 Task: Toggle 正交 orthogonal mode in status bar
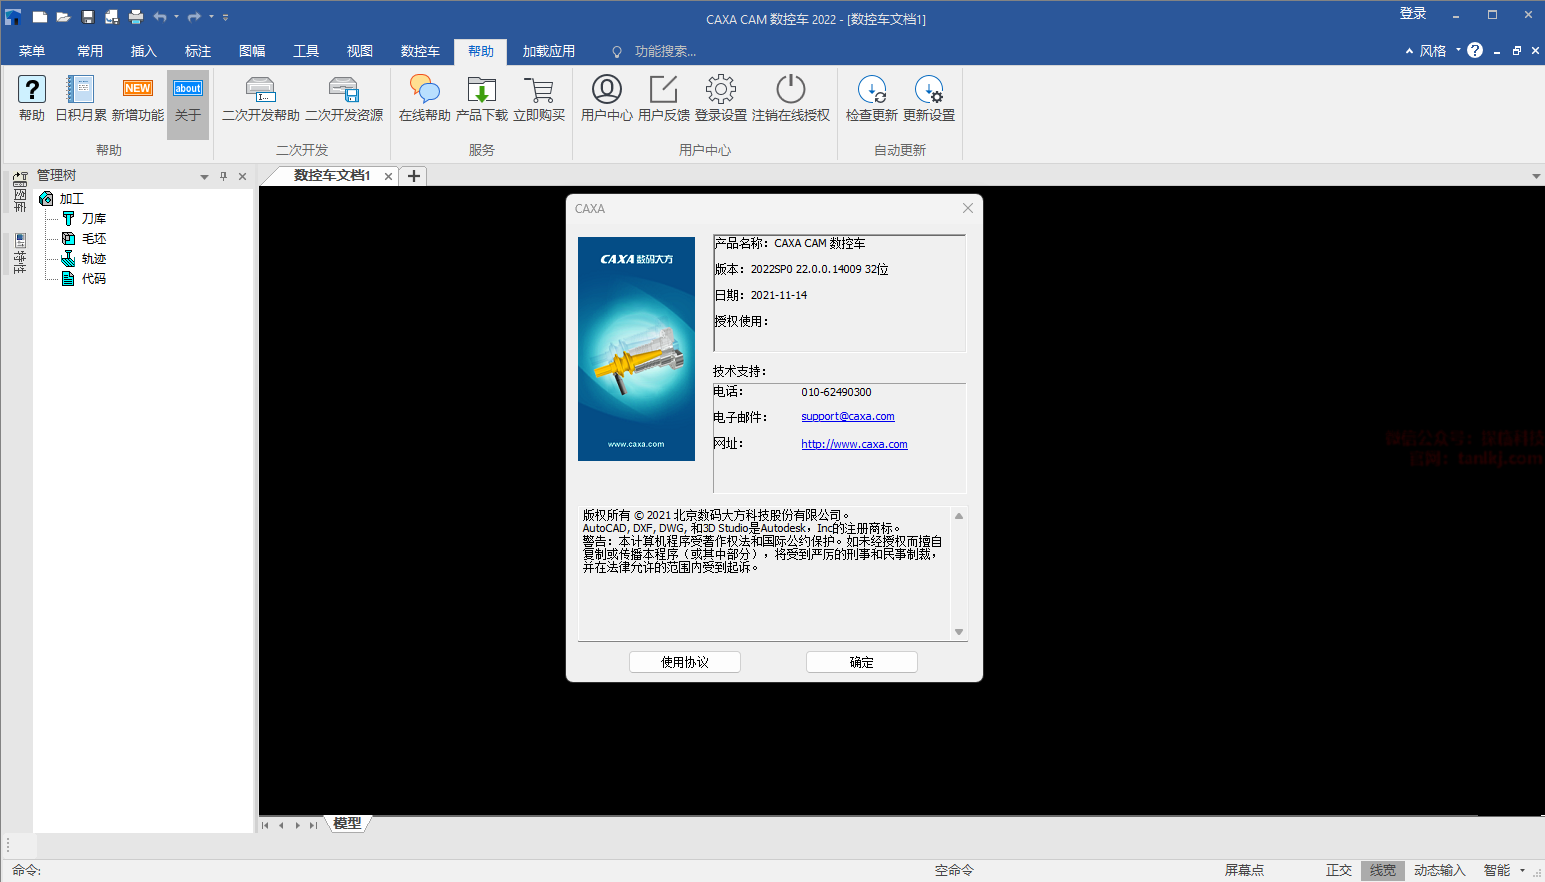click(x=1338, y=870)
